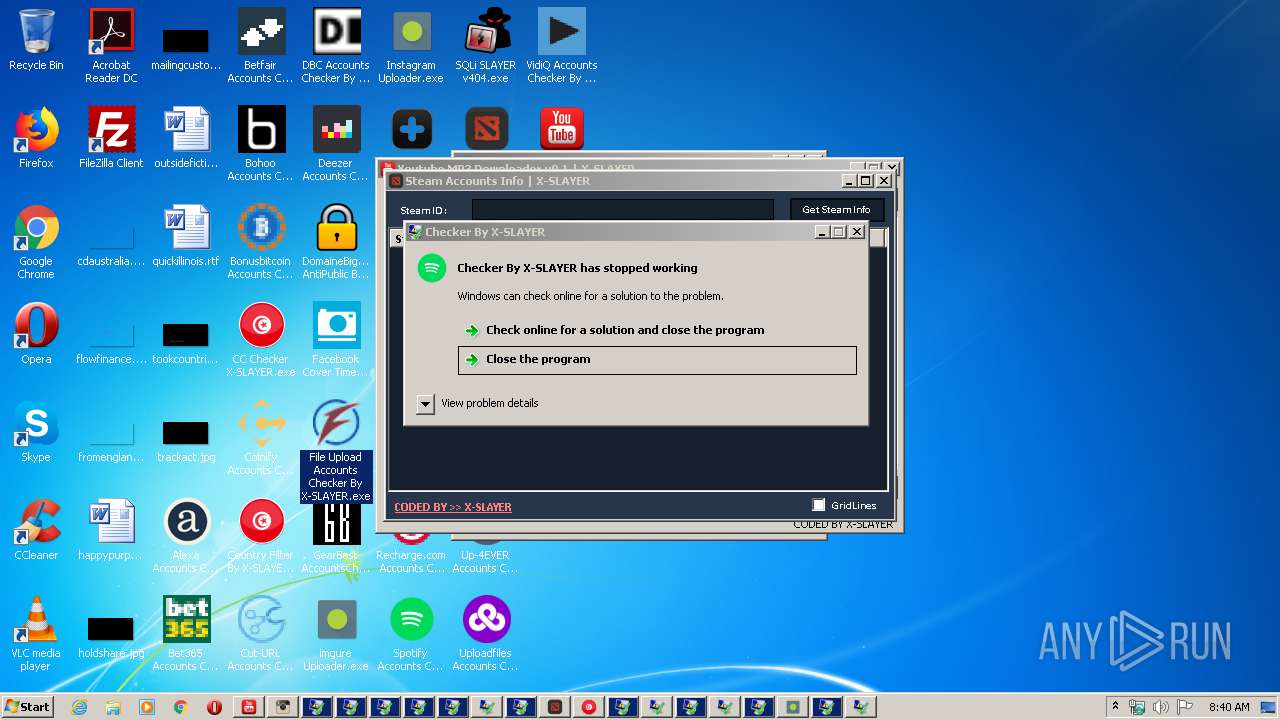Focus the Steam ID input field
Viewport: 1280px width, 720px height.
point(622,210)
